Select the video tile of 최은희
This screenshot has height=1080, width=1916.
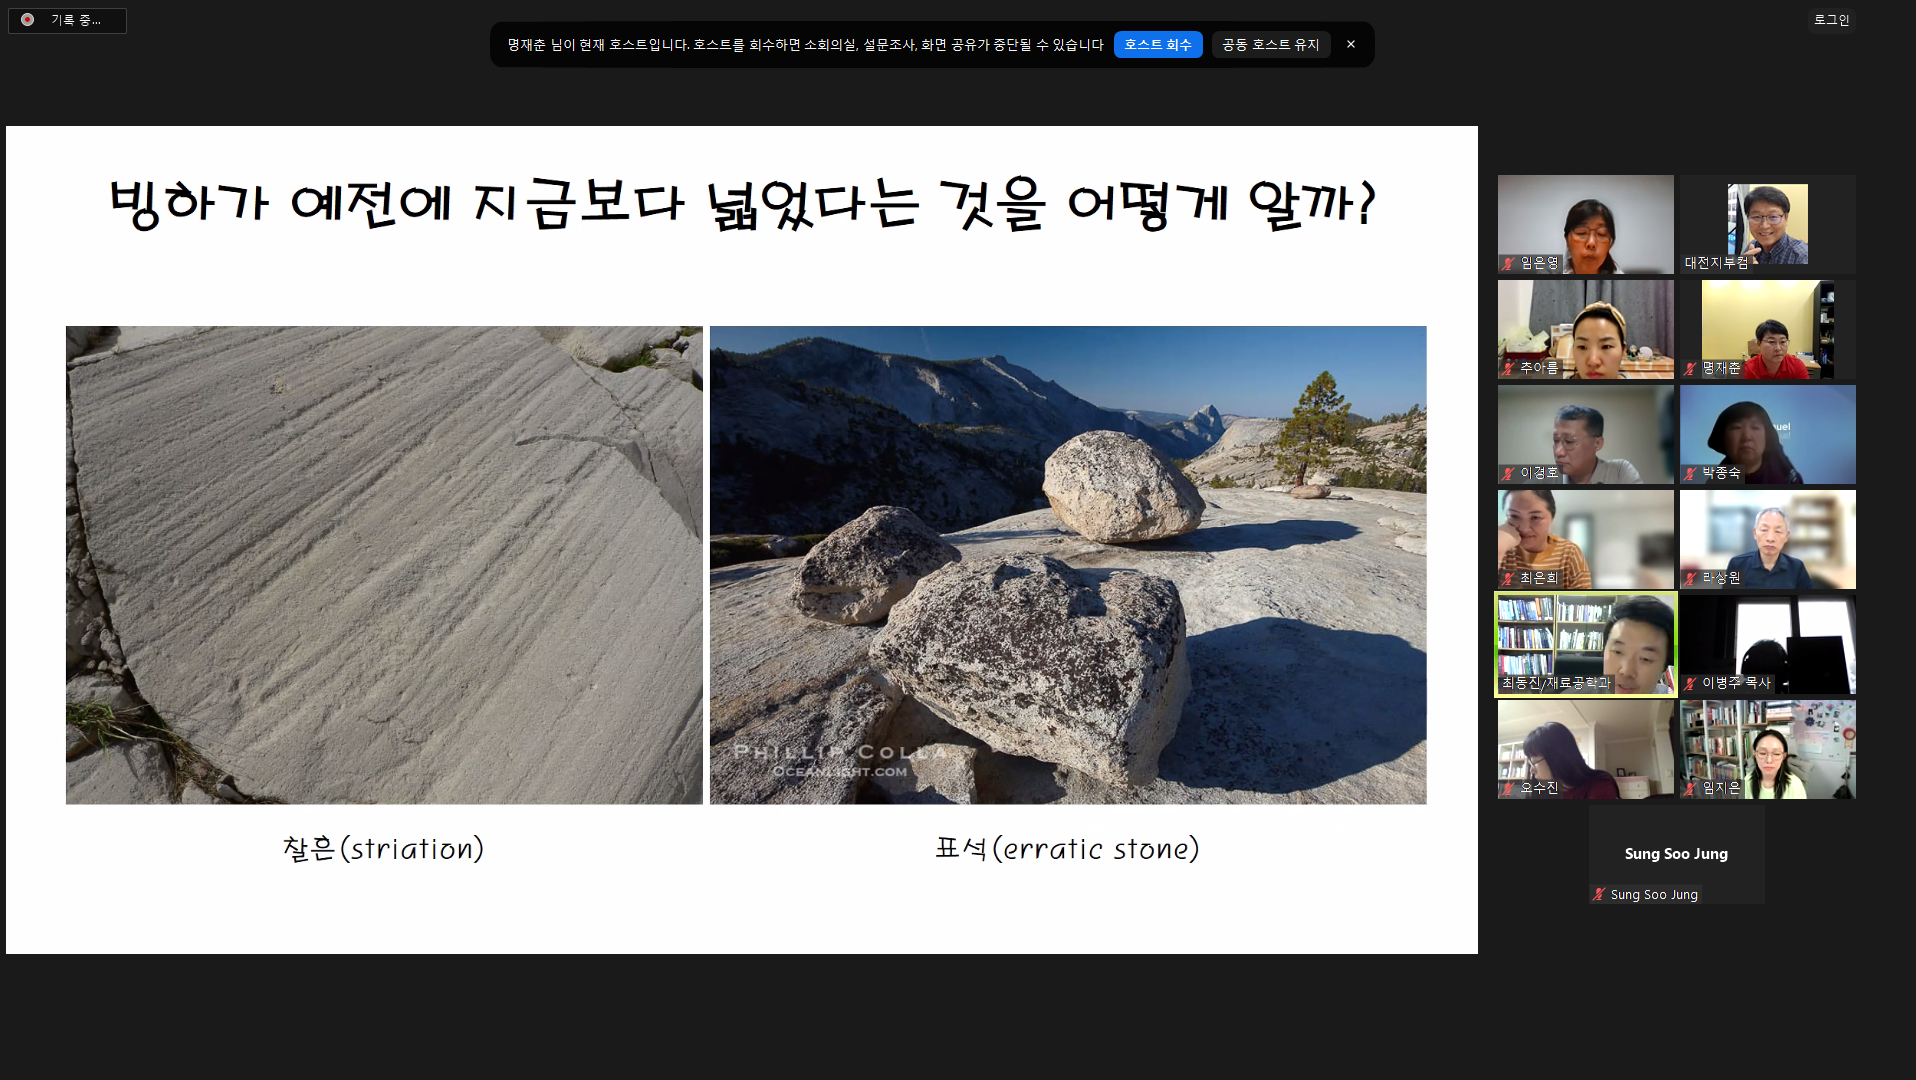click(x=1586, y=539)
